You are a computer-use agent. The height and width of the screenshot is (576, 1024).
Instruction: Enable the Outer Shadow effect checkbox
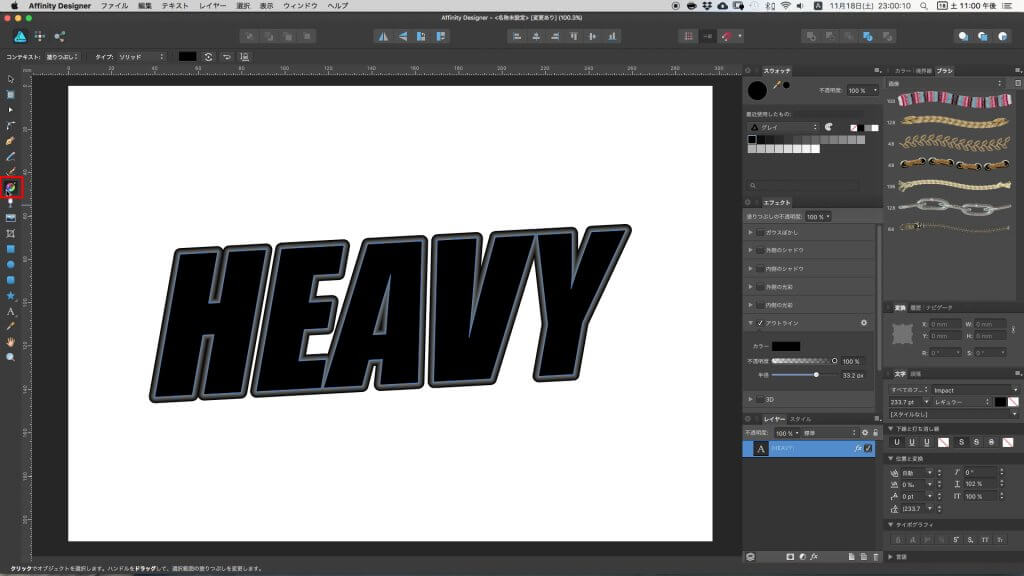(760, 250)
